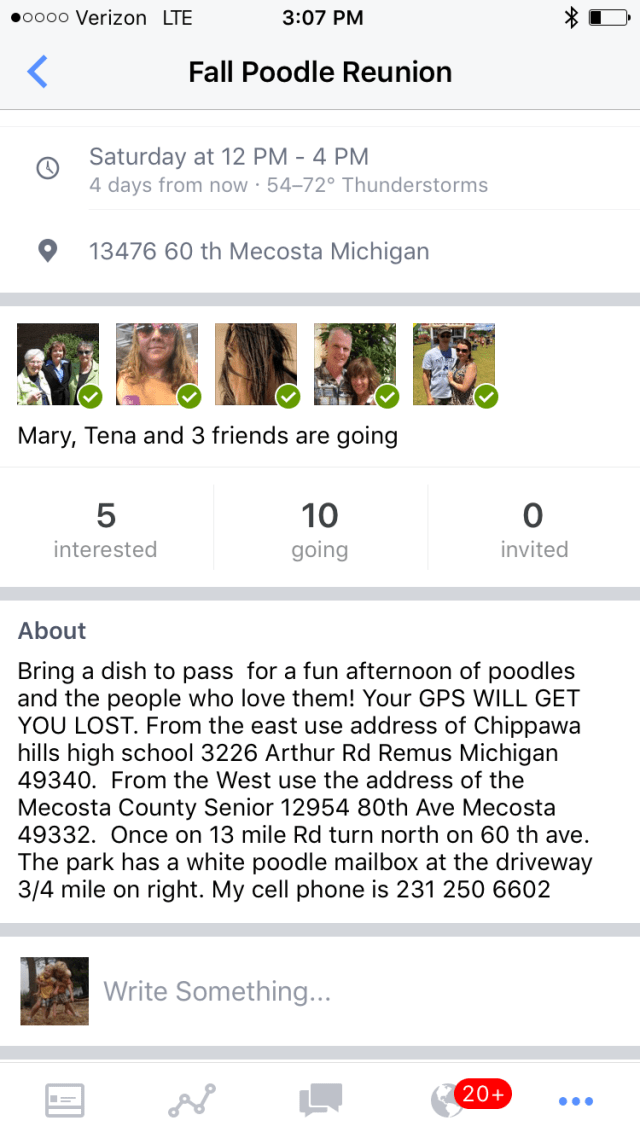
Task: Tap the back arrow
Action: 38,72
